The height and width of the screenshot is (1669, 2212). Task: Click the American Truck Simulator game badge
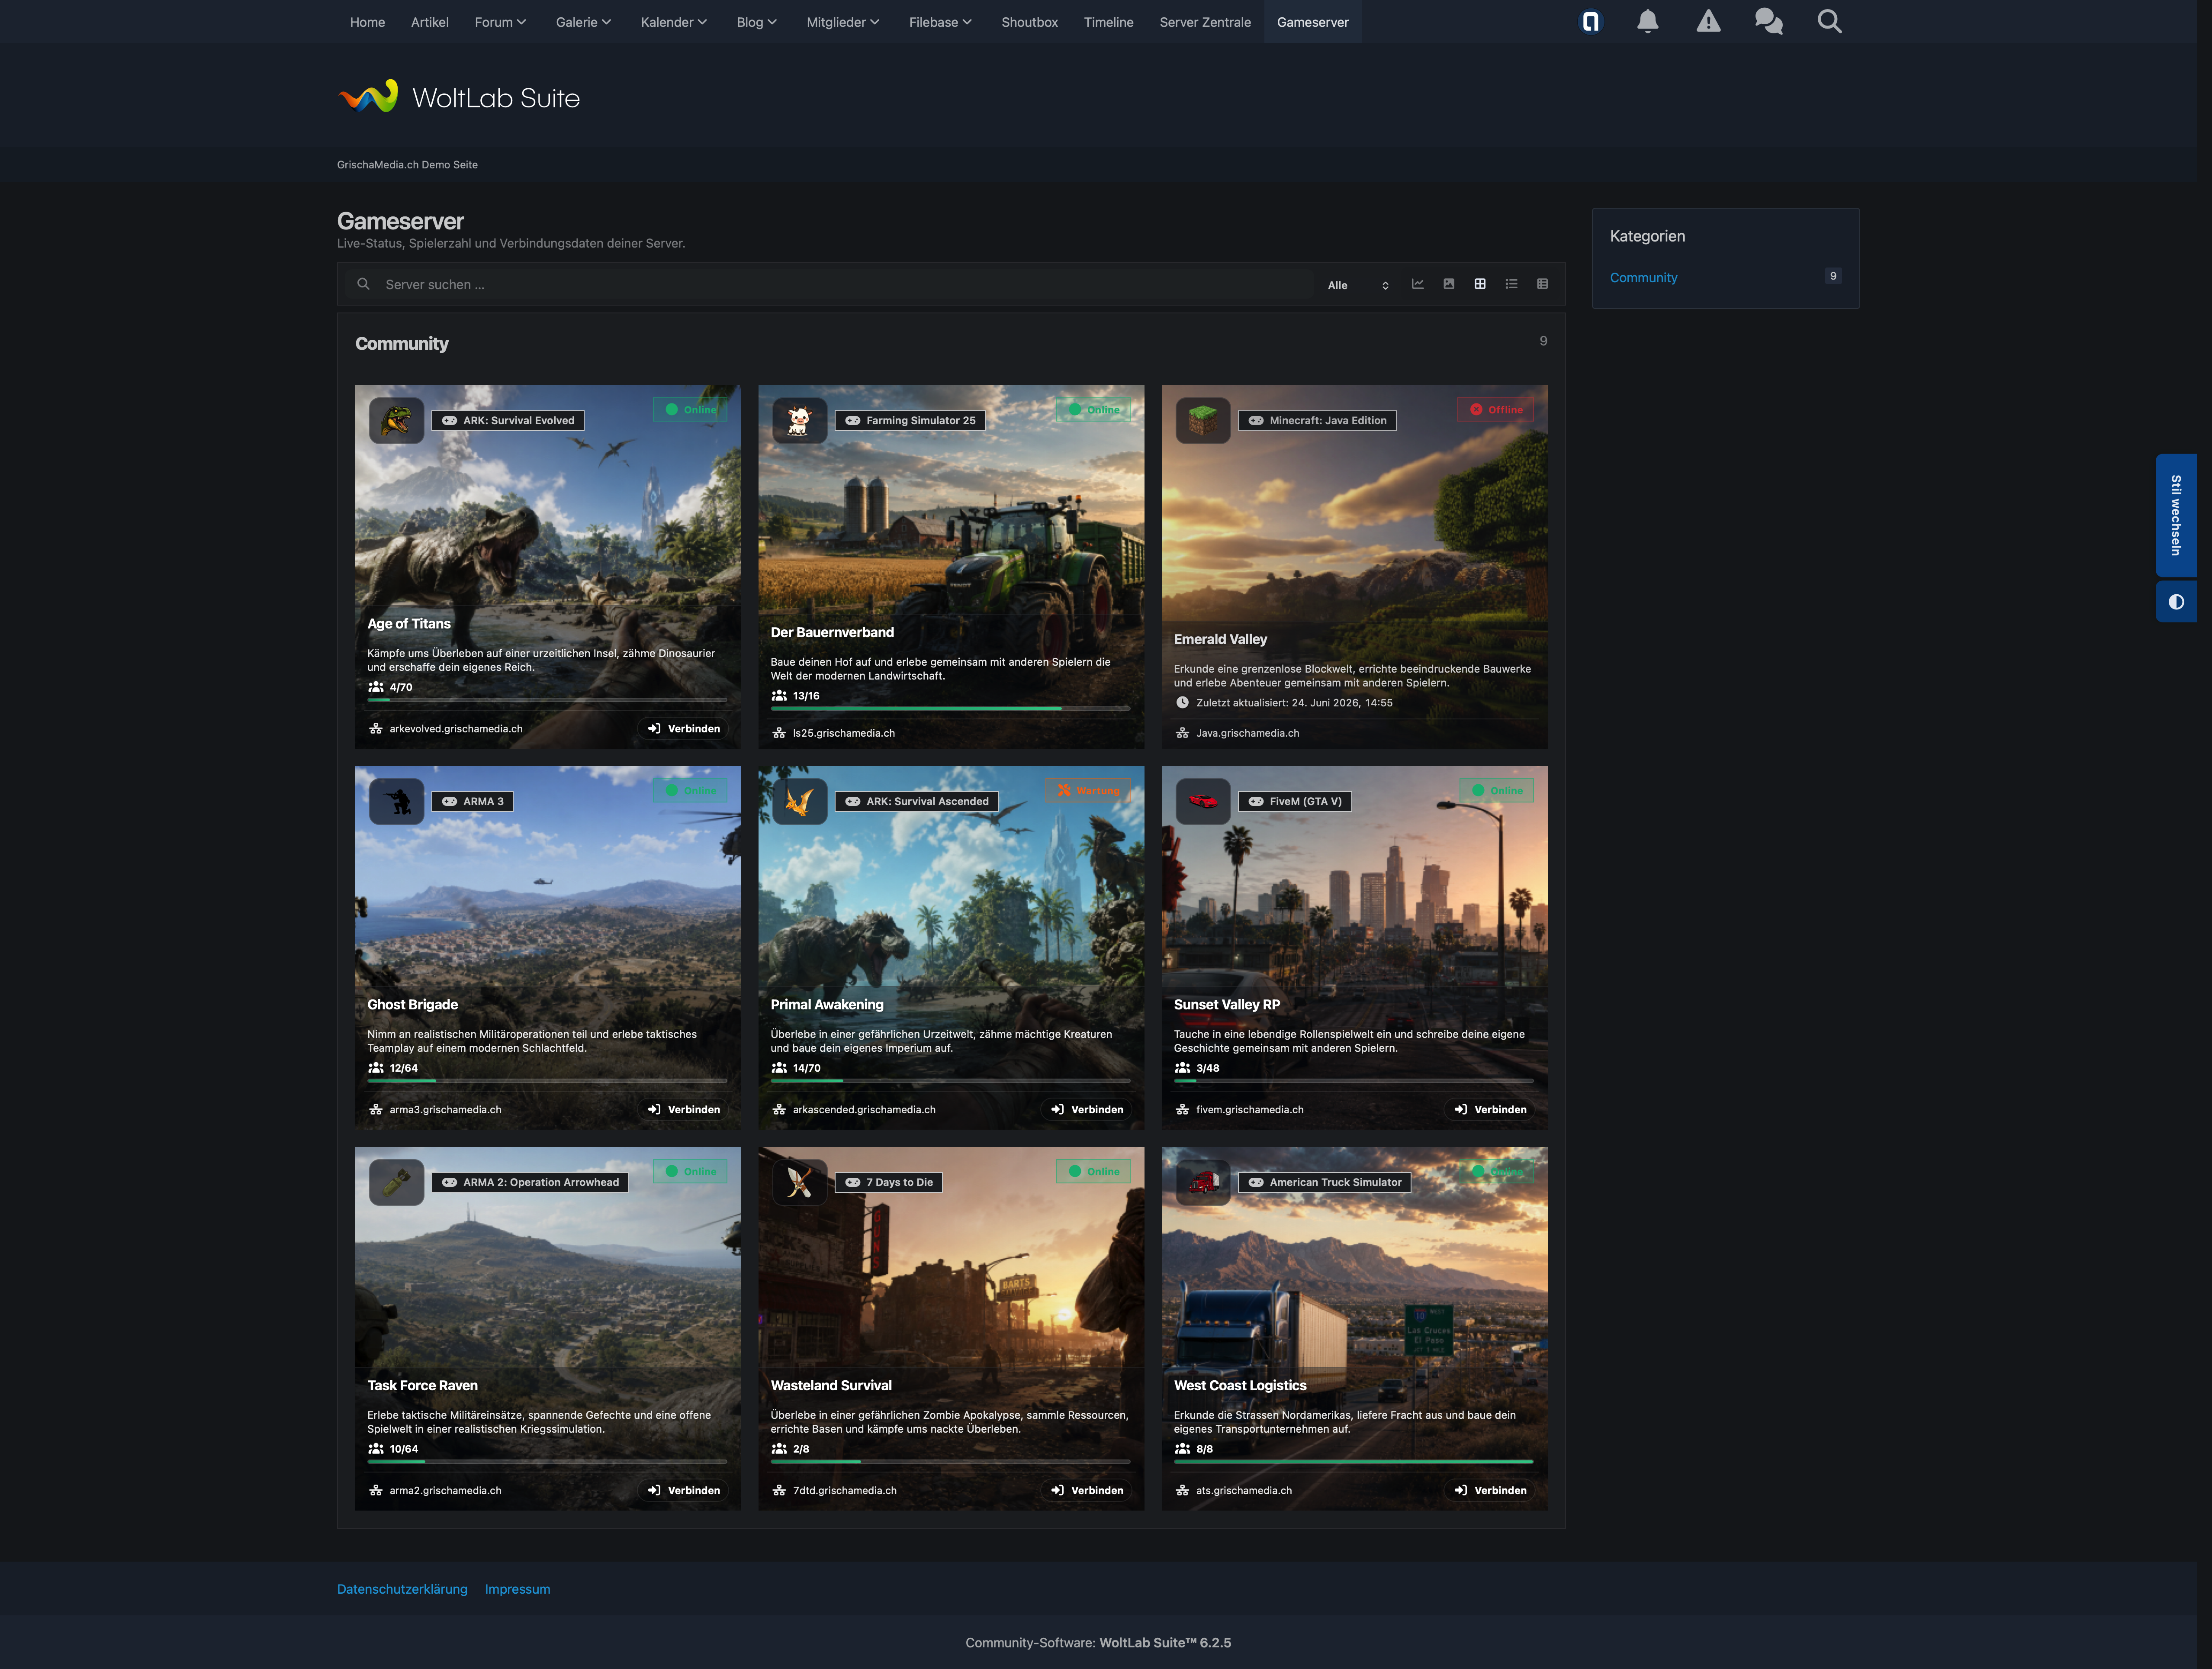pyautogui.click(x=1325, y=1183)
